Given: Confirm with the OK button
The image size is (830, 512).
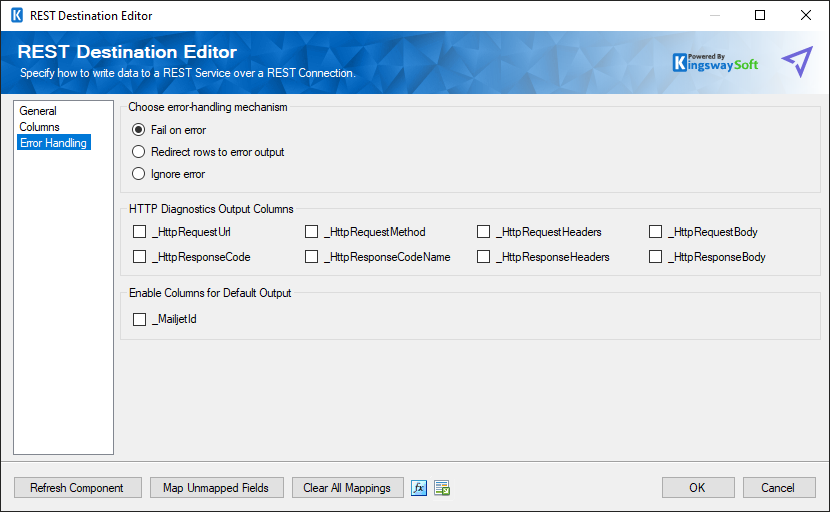Looking at the screenshot, I should coord(698,488).
